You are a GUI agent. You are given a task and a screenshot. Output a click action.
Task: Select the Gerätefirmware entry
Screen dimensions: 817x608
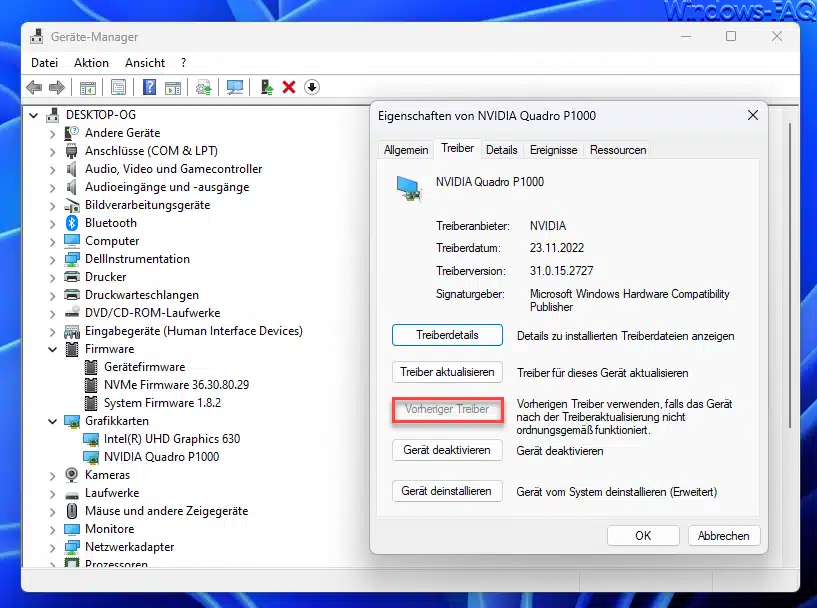point(144,367)
